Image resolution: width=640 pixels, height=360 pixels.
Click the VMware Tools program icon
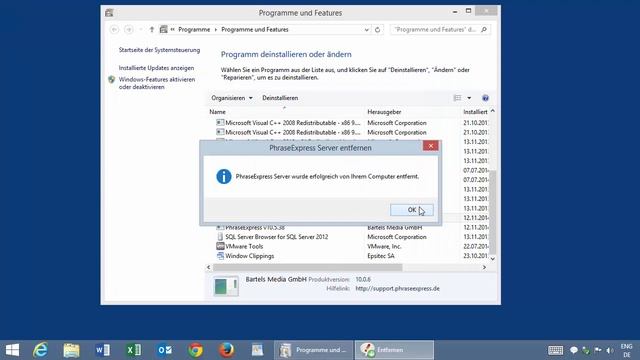[x=220, y=246]
